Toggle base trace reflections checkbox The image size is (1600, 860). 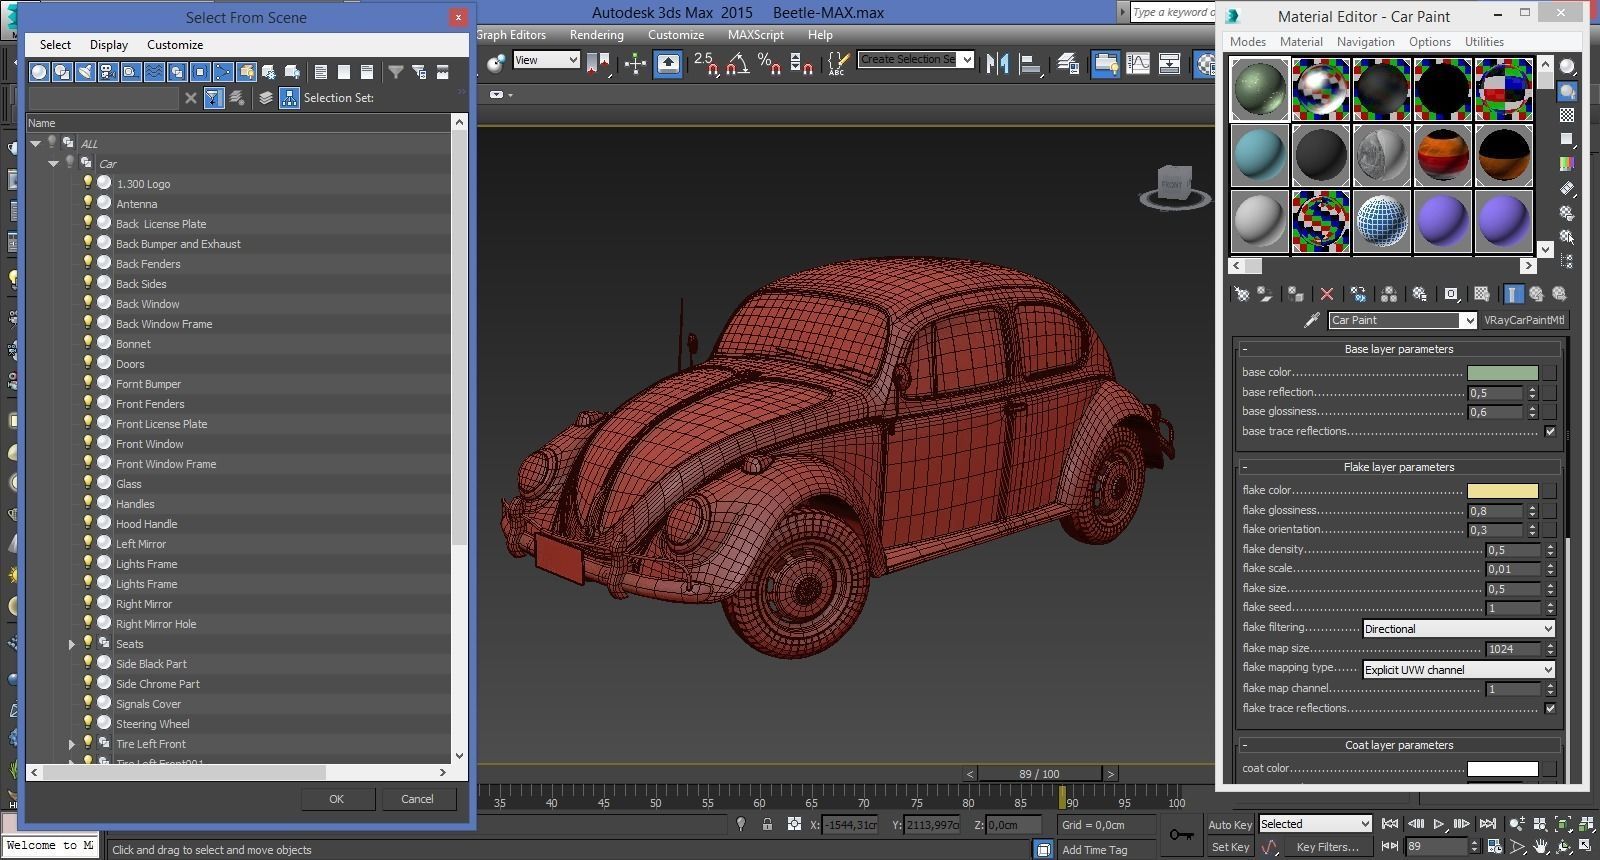pyautogui.click(x=1550, y=431)
